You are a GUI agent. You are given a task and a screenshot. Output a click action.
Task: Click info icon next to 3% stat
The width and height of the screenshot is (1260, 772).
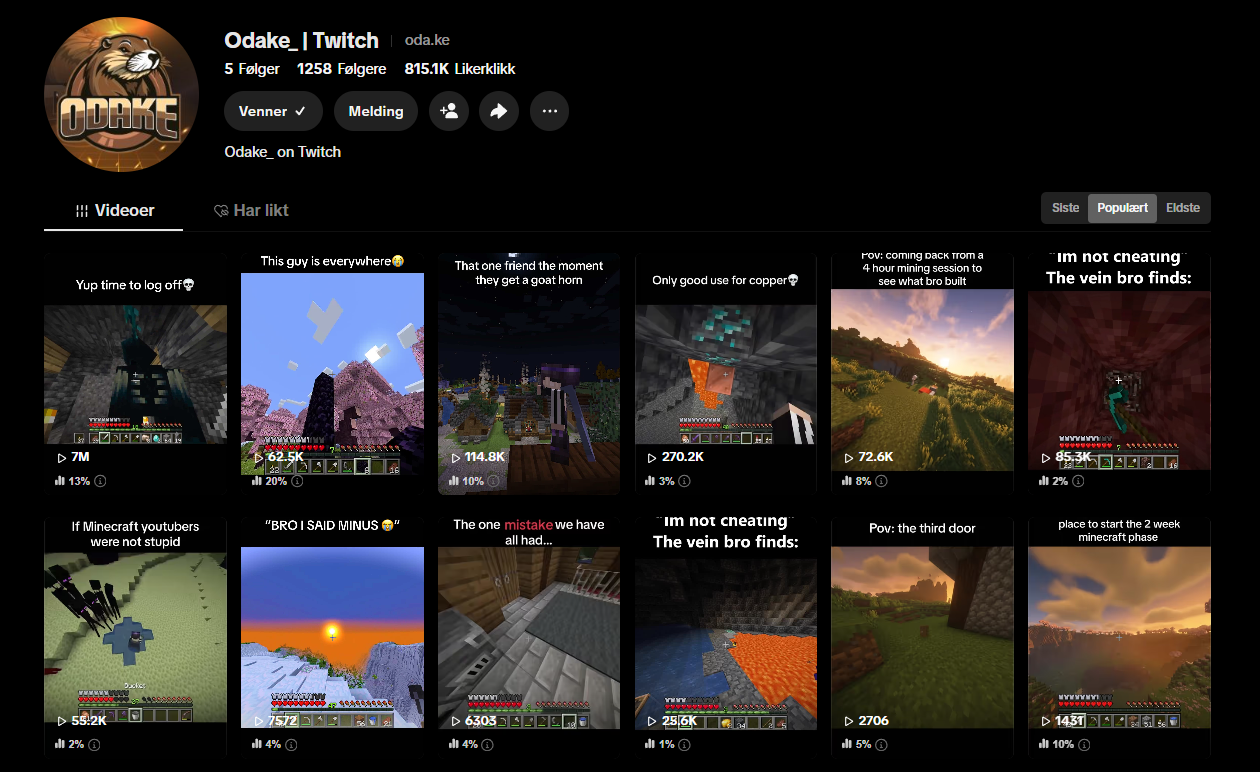point(685,481)
